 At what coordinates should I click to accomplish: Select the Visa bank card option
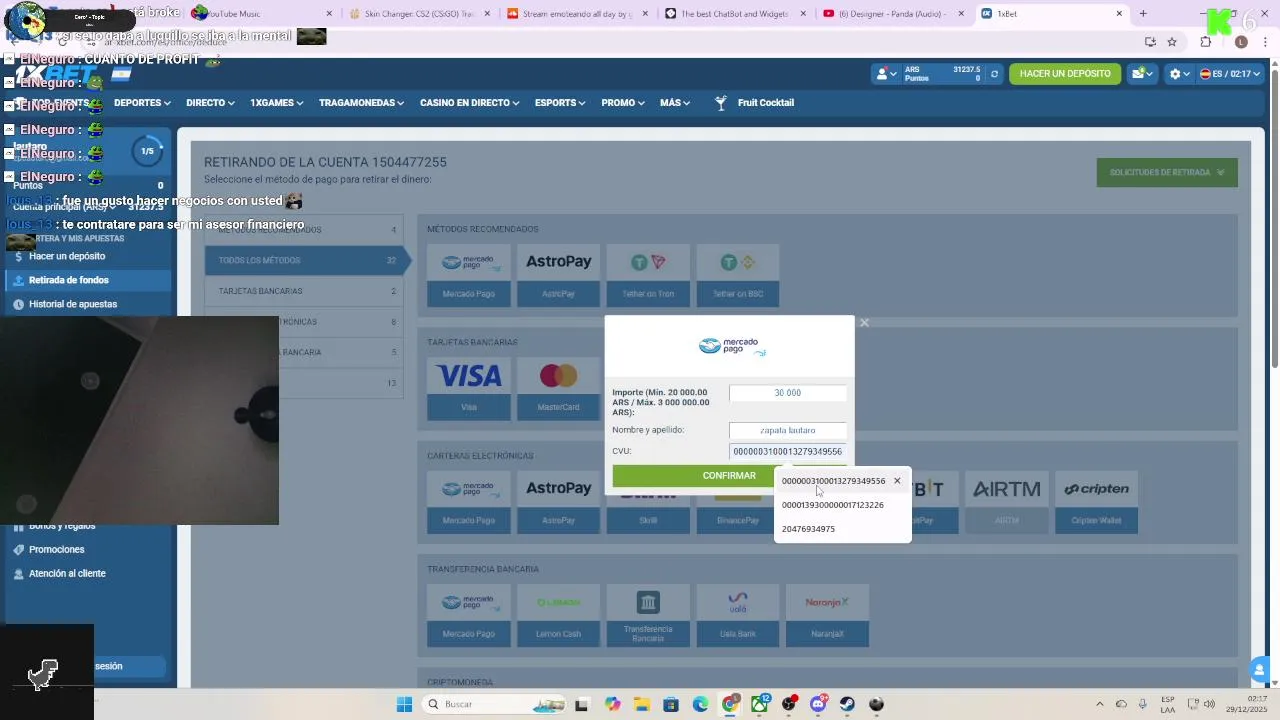[x=468, y=387]
